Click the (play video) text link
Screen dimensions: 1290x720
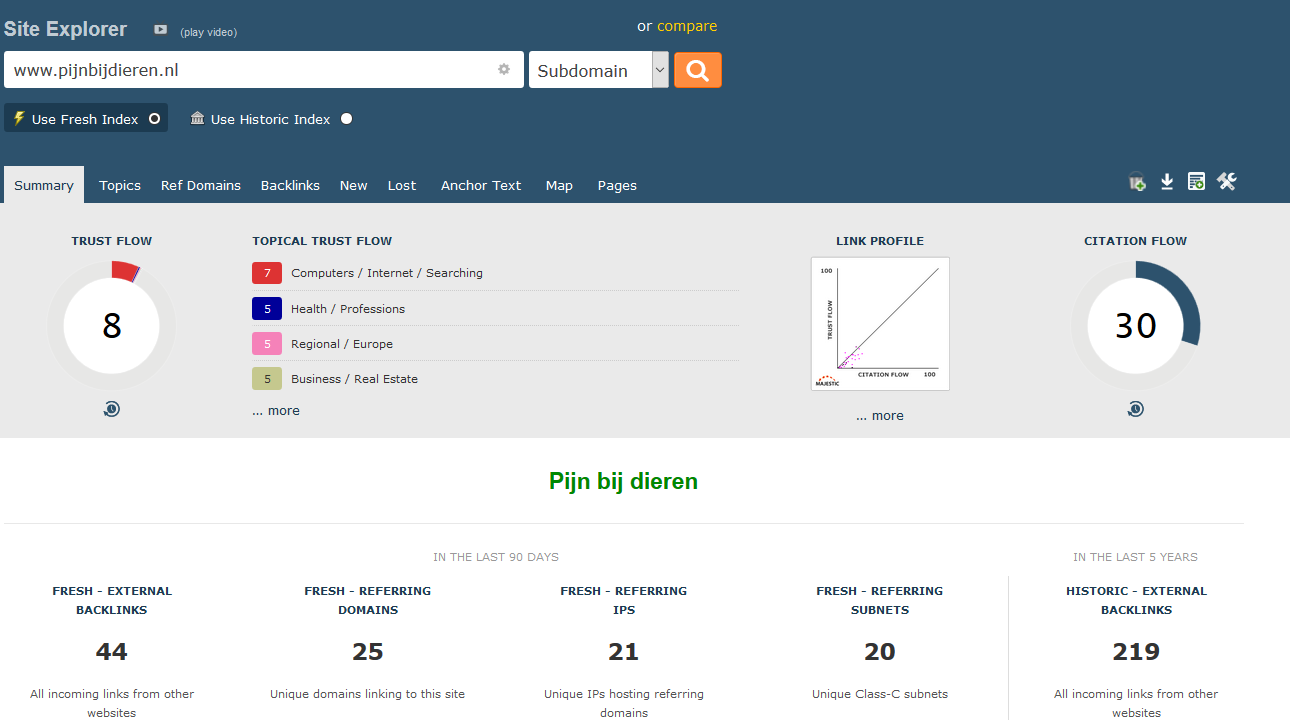click(x=208, y=32)
